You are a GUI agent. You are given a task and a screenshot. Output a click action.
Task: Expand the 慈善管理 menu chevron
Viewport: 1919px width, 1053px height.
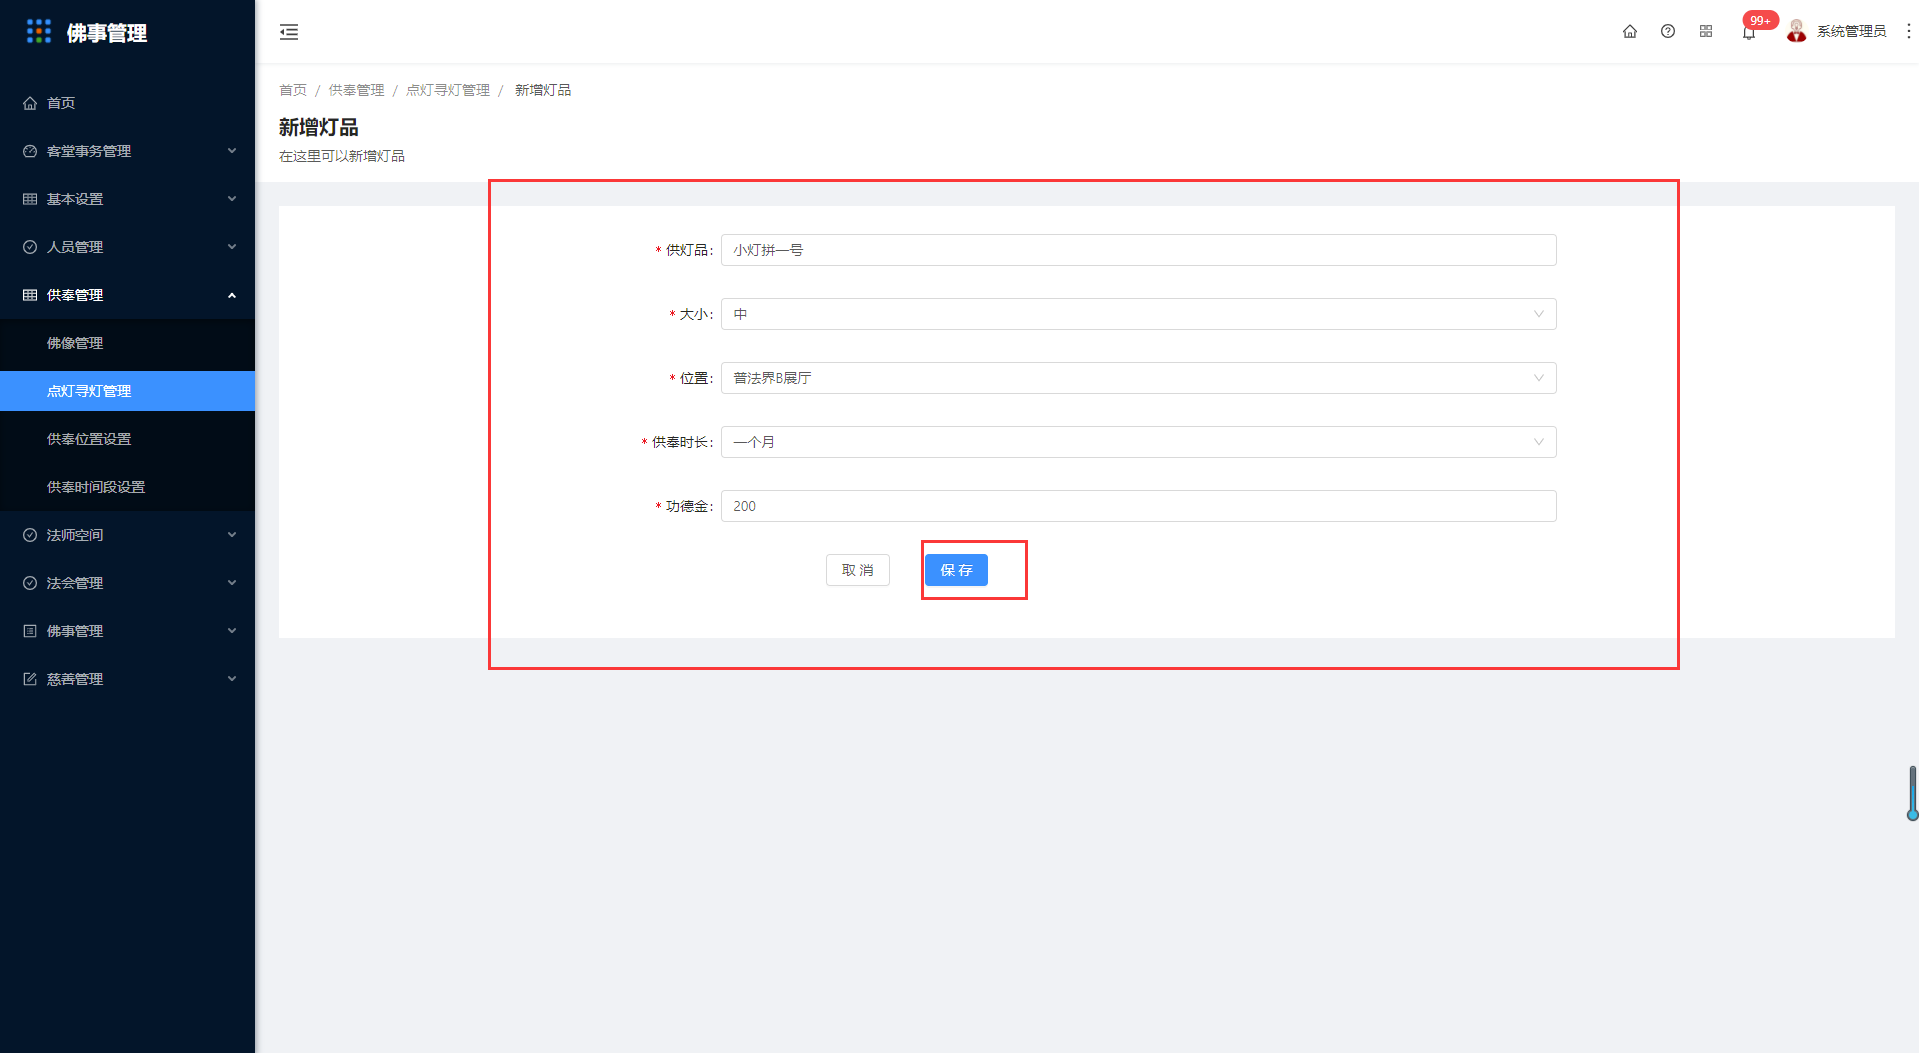pyautogui.click(x=232, y=679)
